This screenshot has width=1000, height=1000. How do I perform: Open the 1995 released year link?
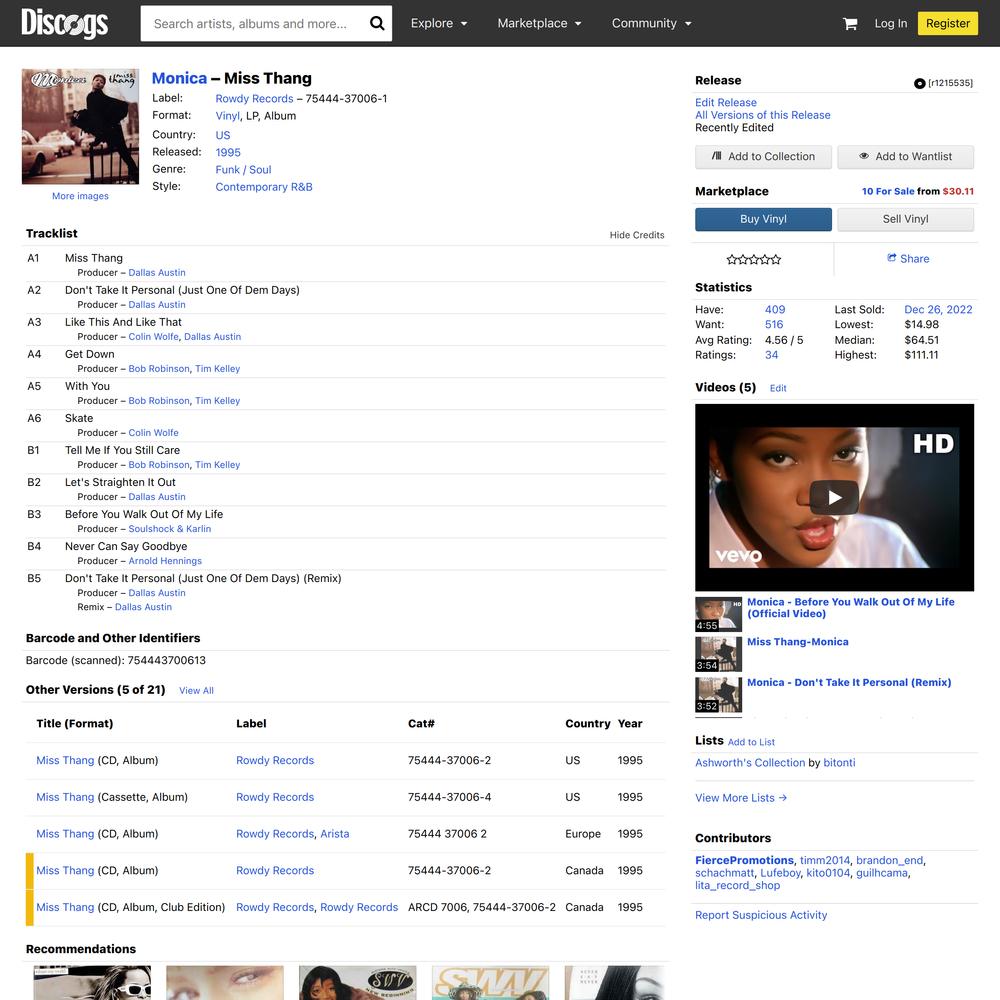228,152
